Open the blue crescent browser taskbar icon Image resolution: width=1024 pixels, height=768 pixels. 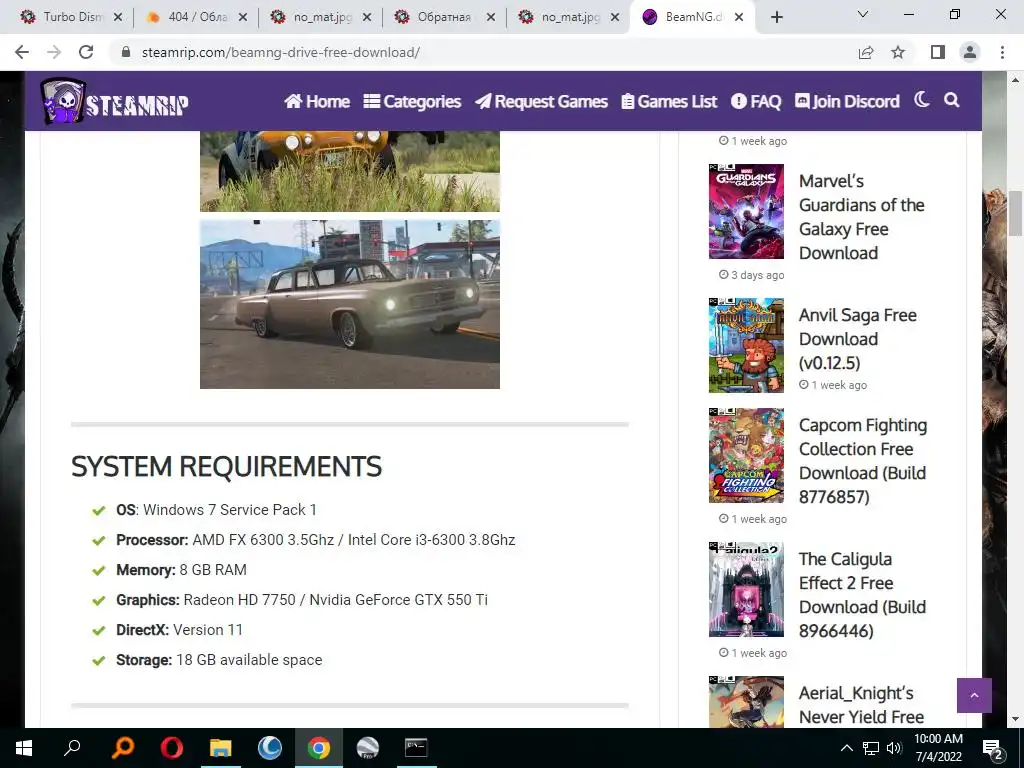(269, 748)
